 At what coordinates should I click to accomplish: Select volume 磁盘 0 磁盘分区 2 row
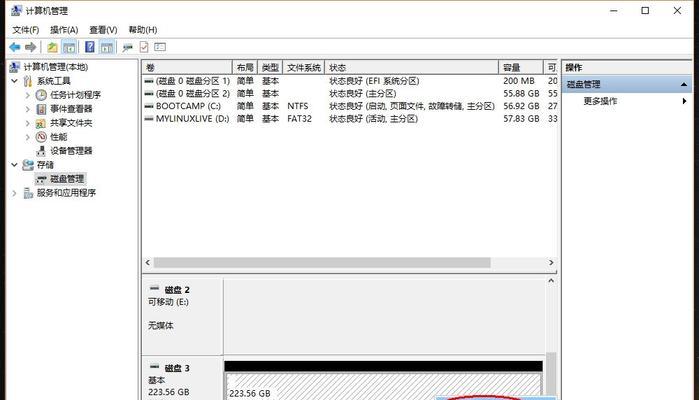click(x=350, y=94)
